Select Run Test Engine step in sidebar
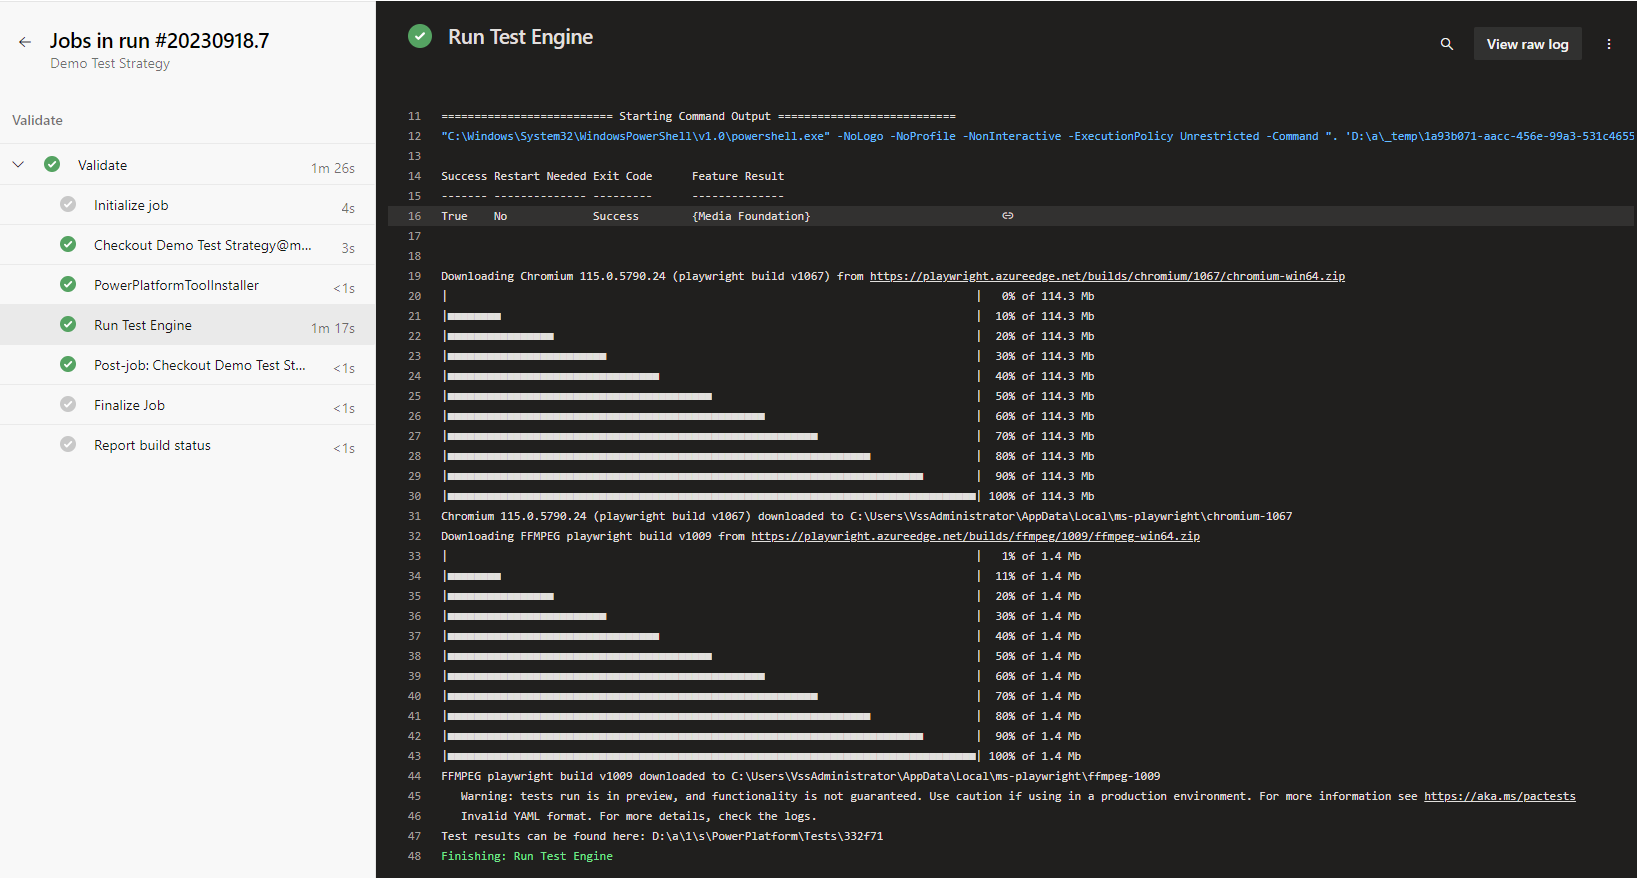1637x878 pixels. click(x=188, y=325)
